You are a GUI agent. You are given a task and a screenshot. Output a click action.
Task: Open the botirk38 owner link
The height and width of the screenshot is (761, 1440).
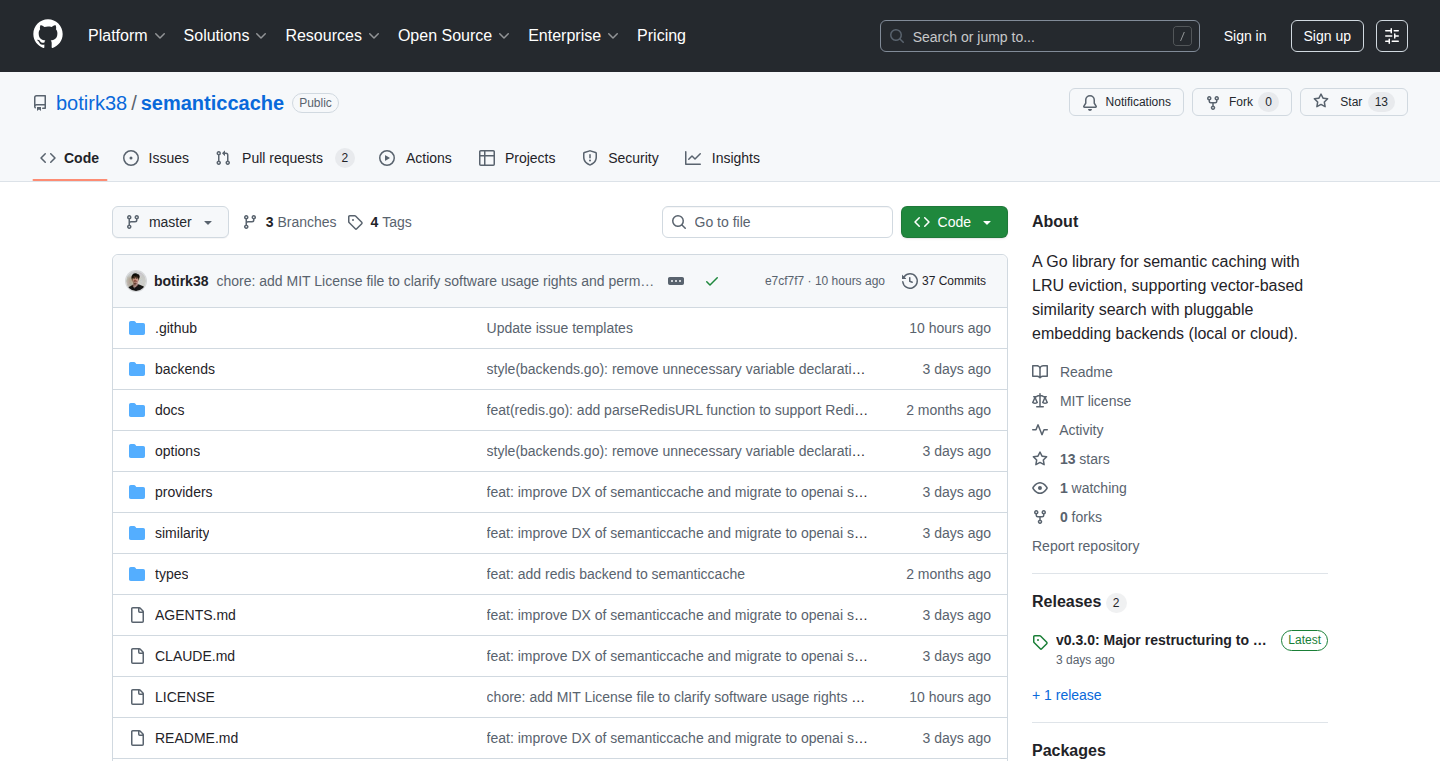tap(91, 103)
